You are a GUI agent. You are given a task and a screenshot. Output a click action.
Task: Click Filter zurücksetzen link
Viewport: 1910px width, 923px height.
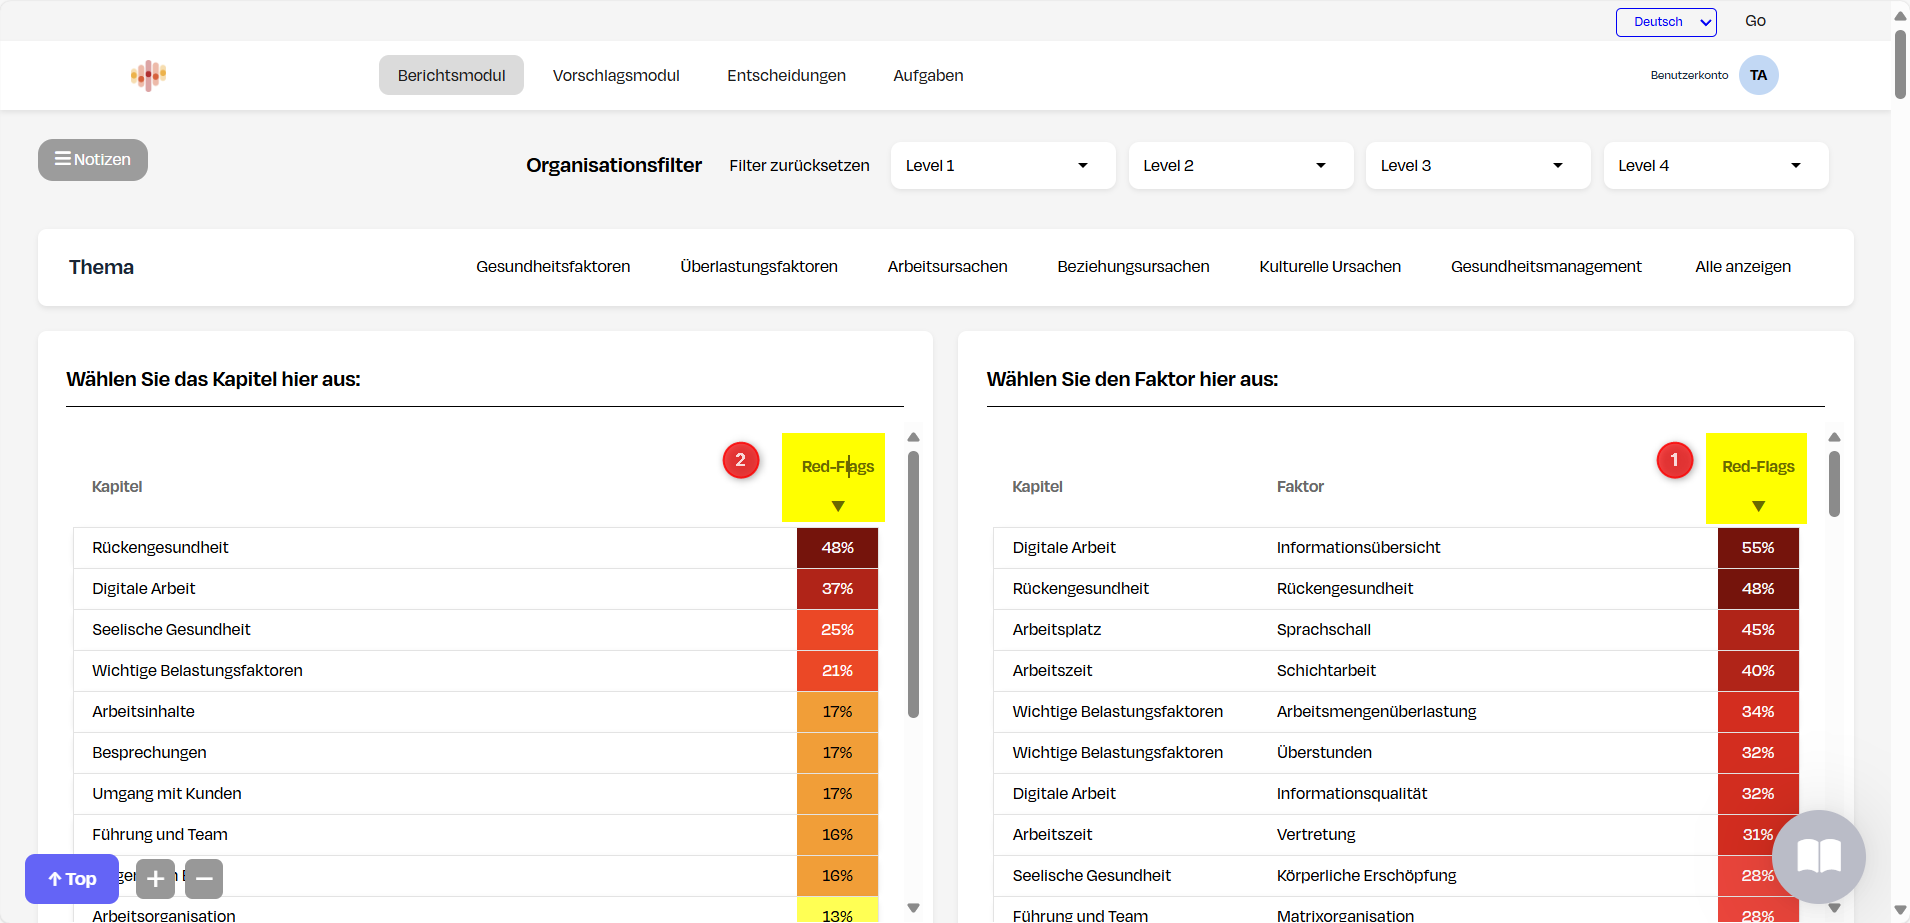tap(799, 166)
